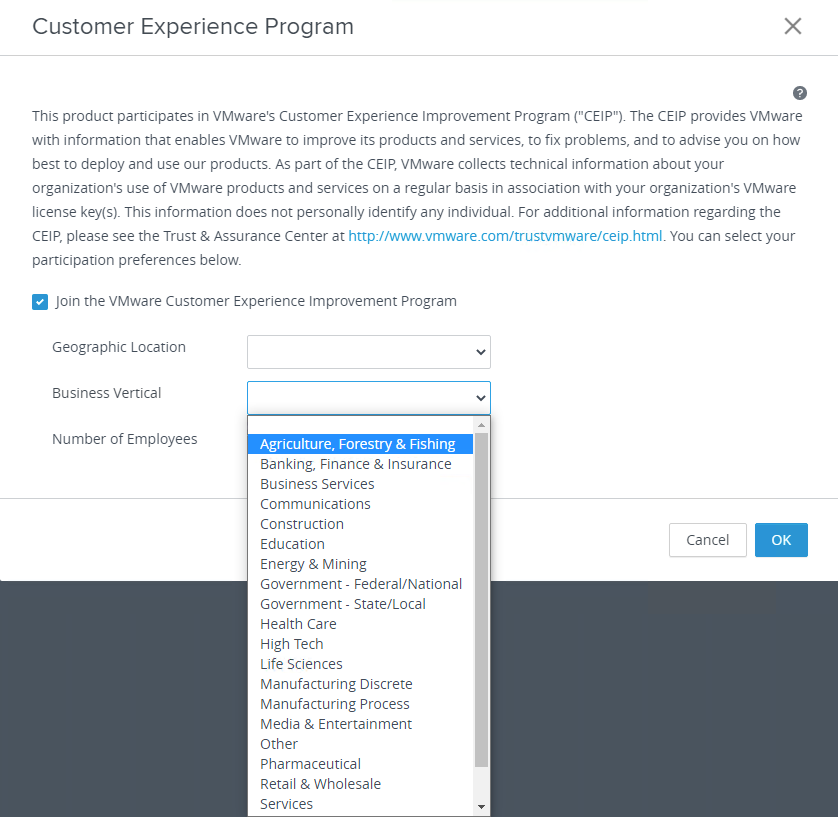Click the dropdown list scrollbar thumb
838x817 pixels.
(x=482, y=600)
